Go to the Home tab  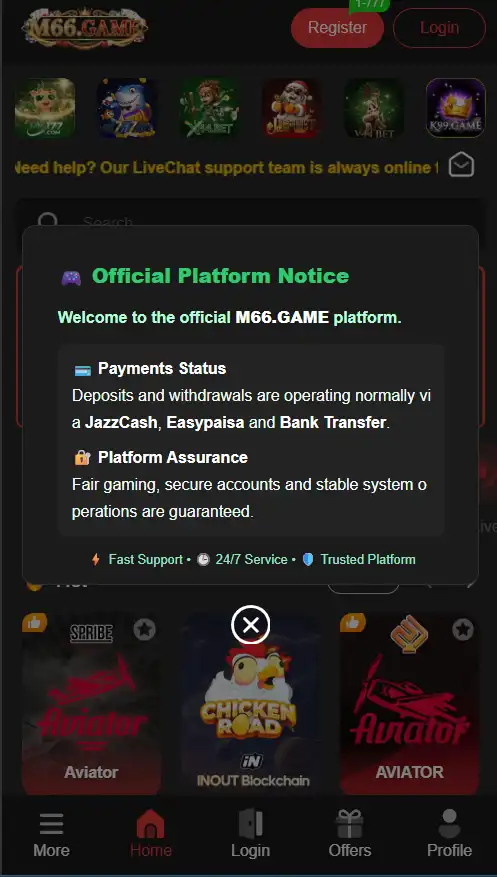point(150,835)
